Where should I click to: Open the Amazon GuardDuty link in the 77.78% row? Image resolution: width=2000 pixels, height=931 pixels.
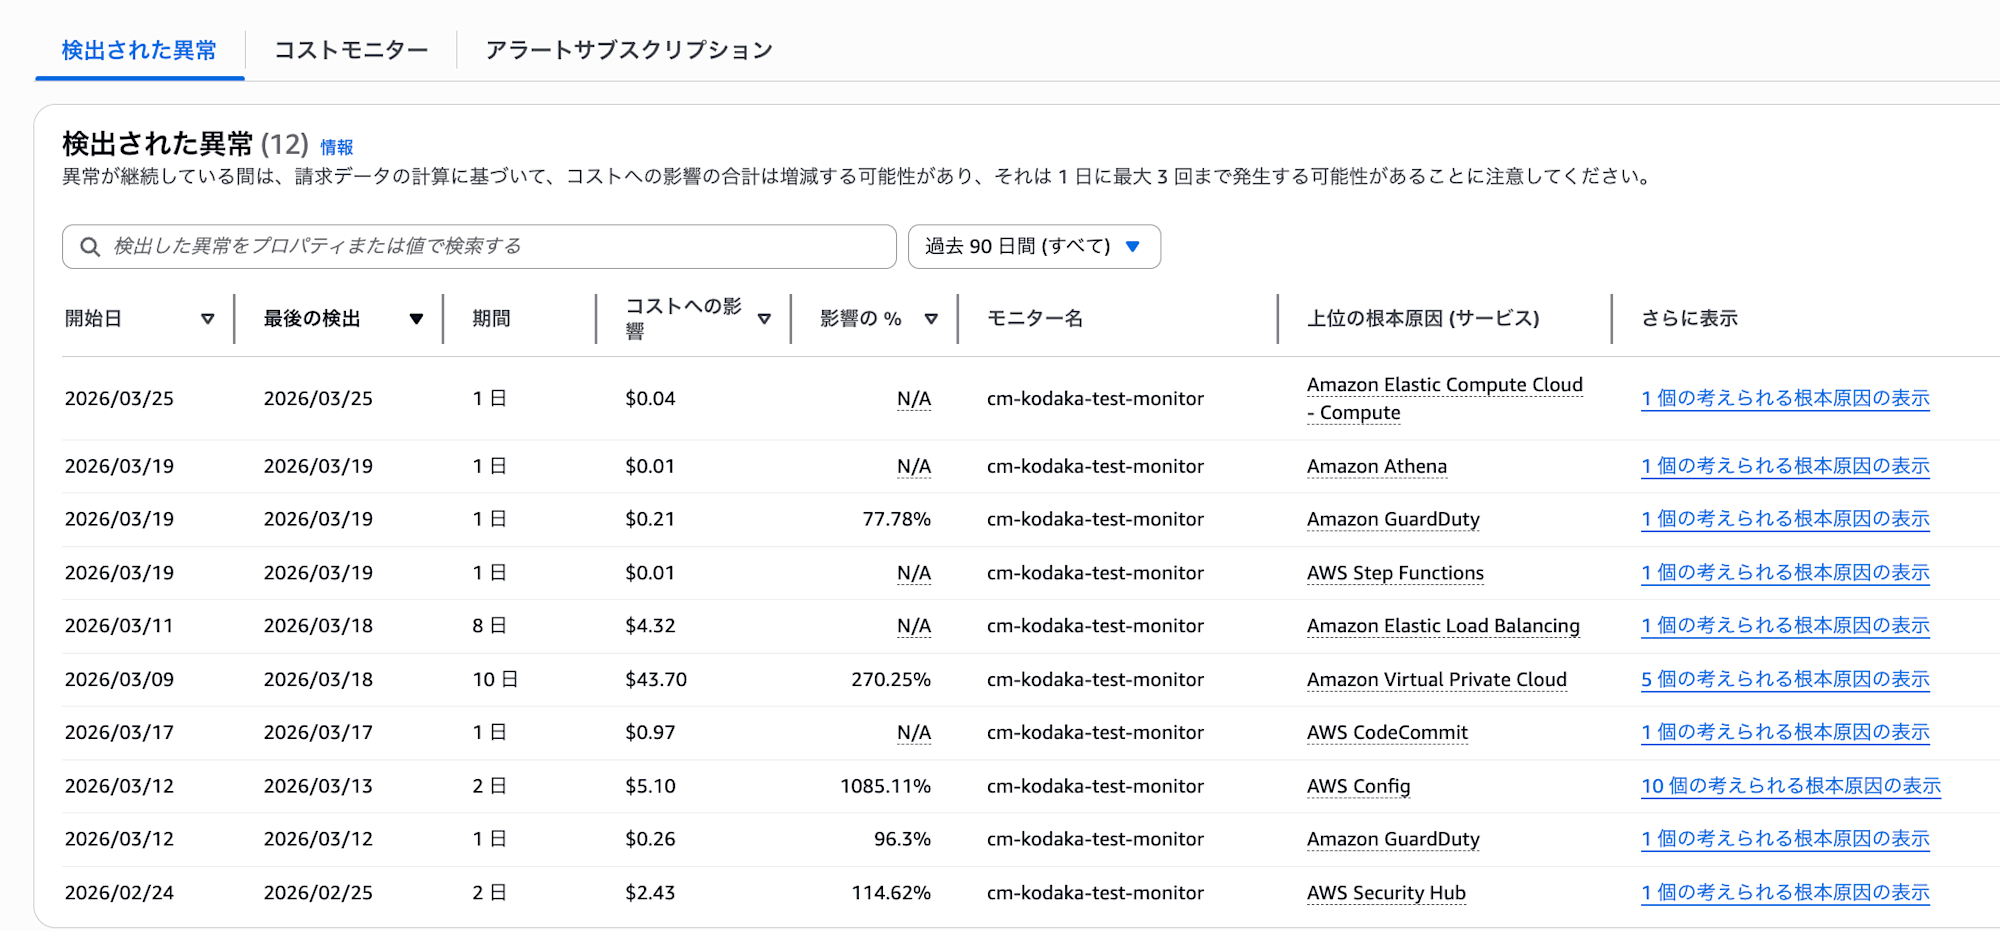(x=1392, y=519)
